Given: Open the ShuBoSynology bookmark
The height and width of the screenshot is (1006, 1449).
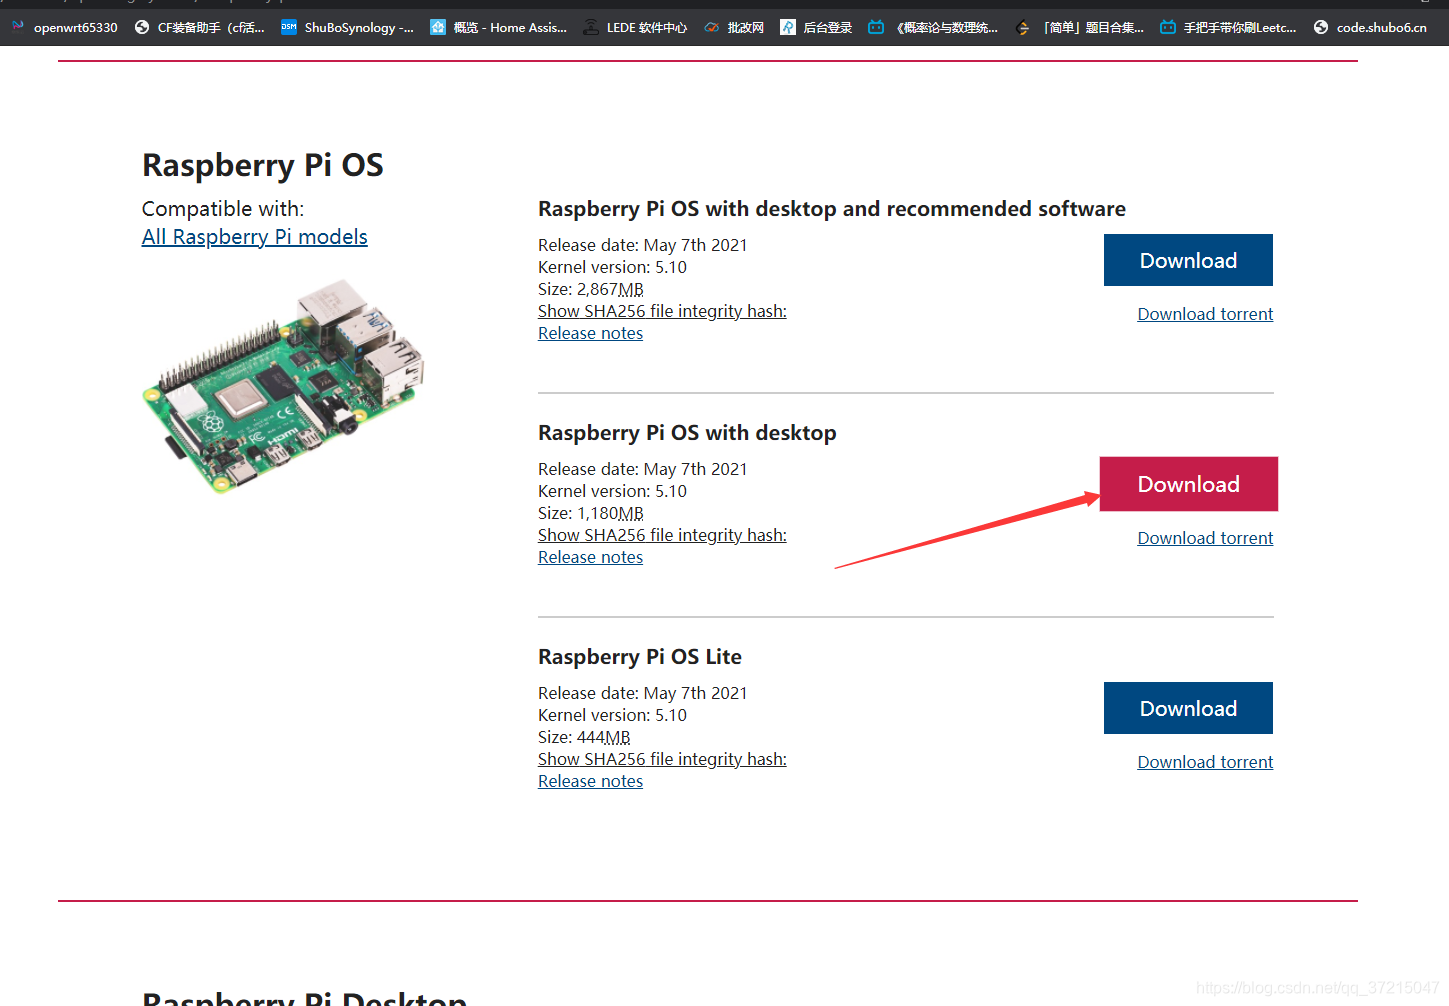Looking at the screenshot, I should coord(347,27).
